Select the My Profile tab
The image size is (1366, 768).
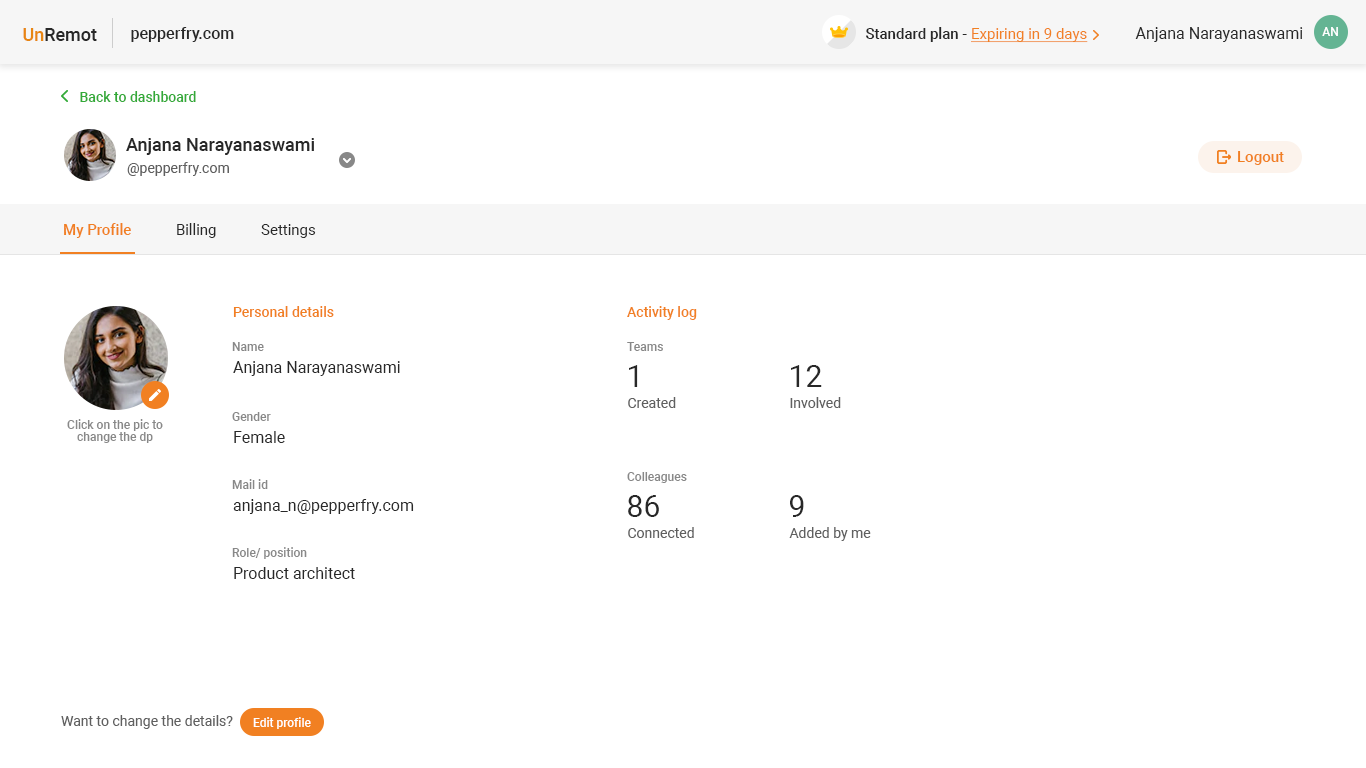tap(97, 230)
